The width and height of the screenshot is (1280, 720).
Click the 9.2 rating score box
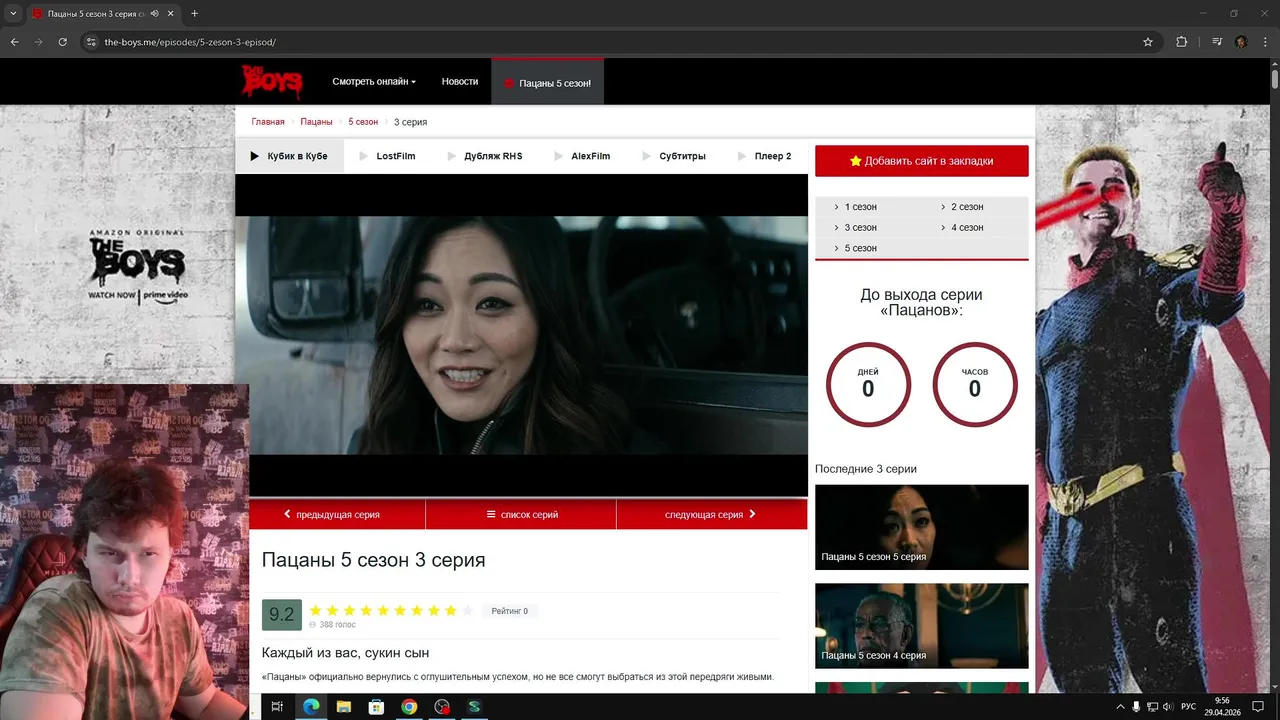[x=282, y=615]
